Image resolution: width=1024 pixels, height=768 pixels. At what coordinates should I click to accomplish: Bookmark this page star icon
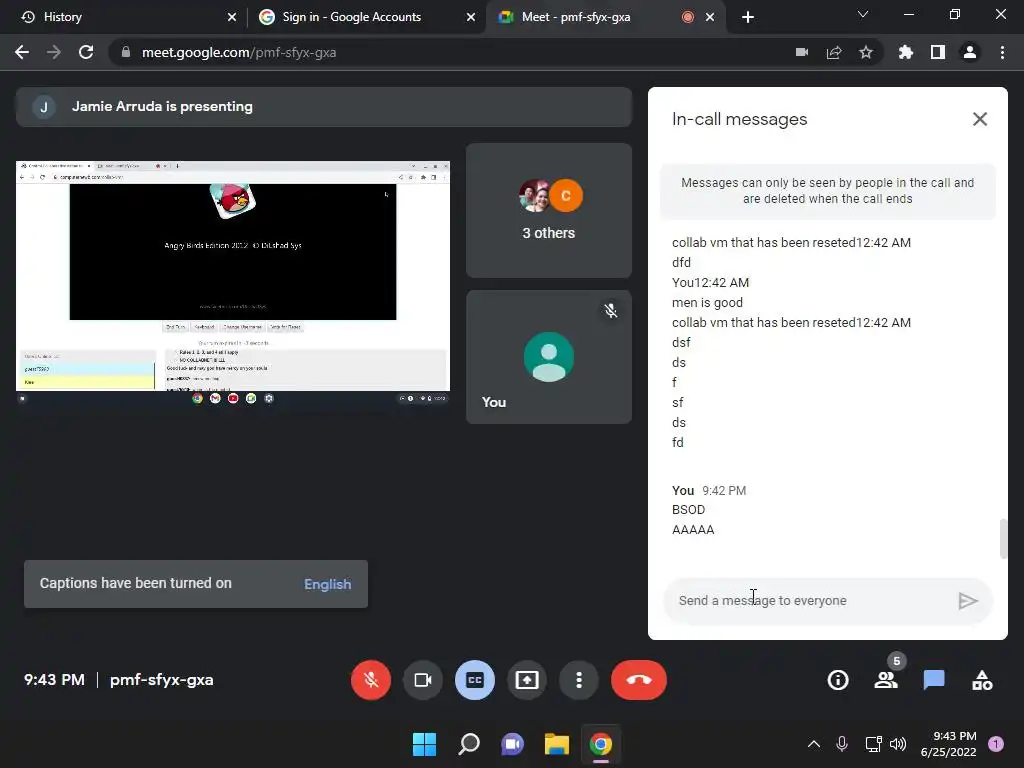[x=866, y=52]
